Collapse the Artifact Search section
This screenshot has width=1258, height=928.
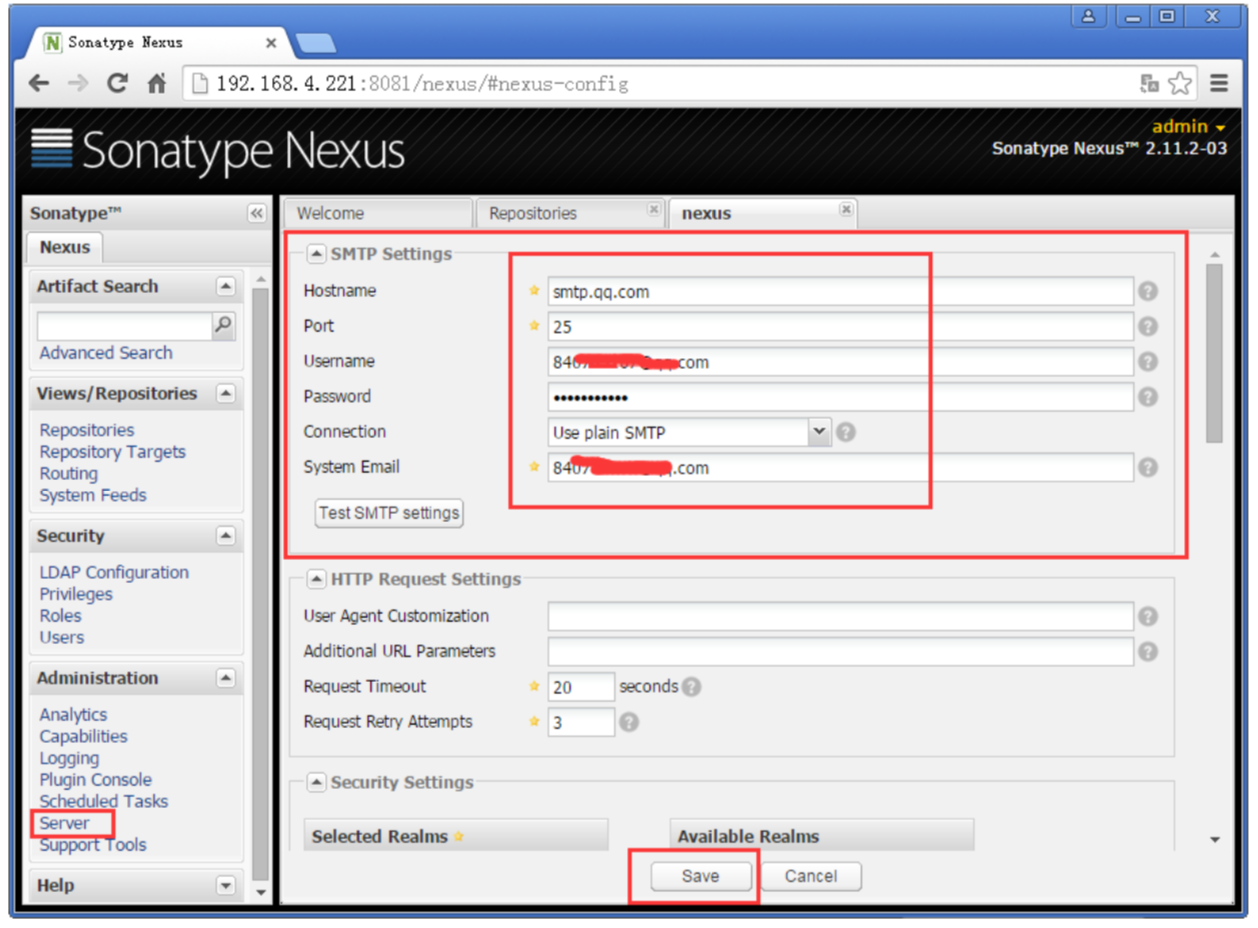point(226,286)
